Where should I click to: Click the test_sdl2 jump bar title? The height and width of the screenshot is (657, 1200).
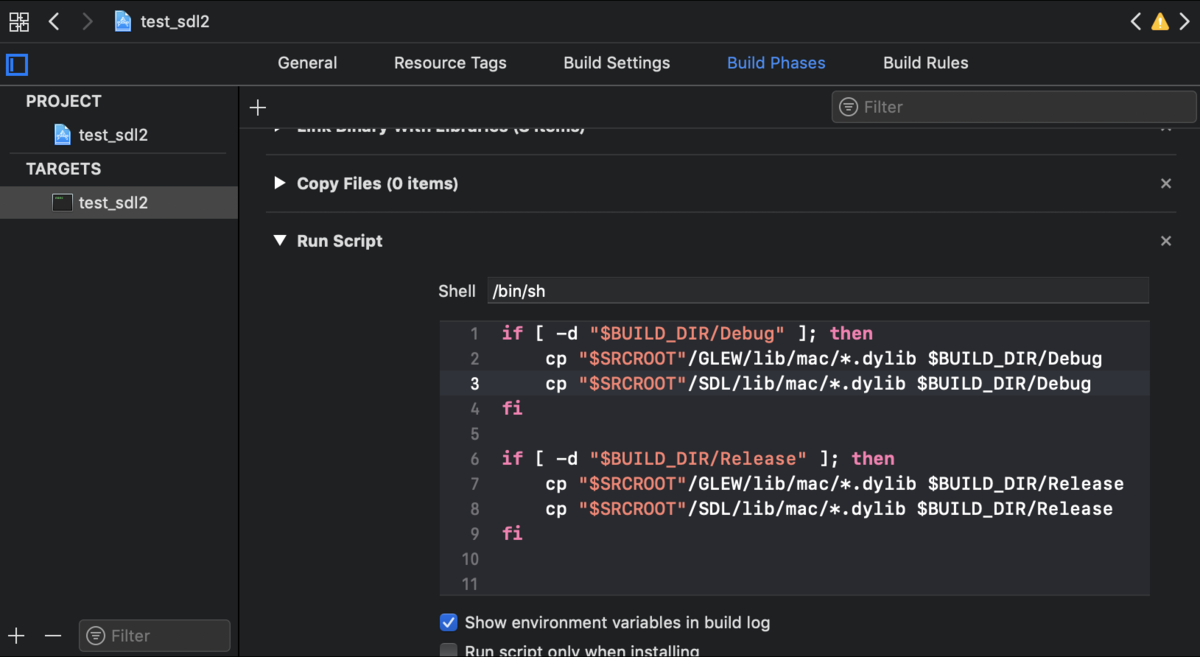175,21
